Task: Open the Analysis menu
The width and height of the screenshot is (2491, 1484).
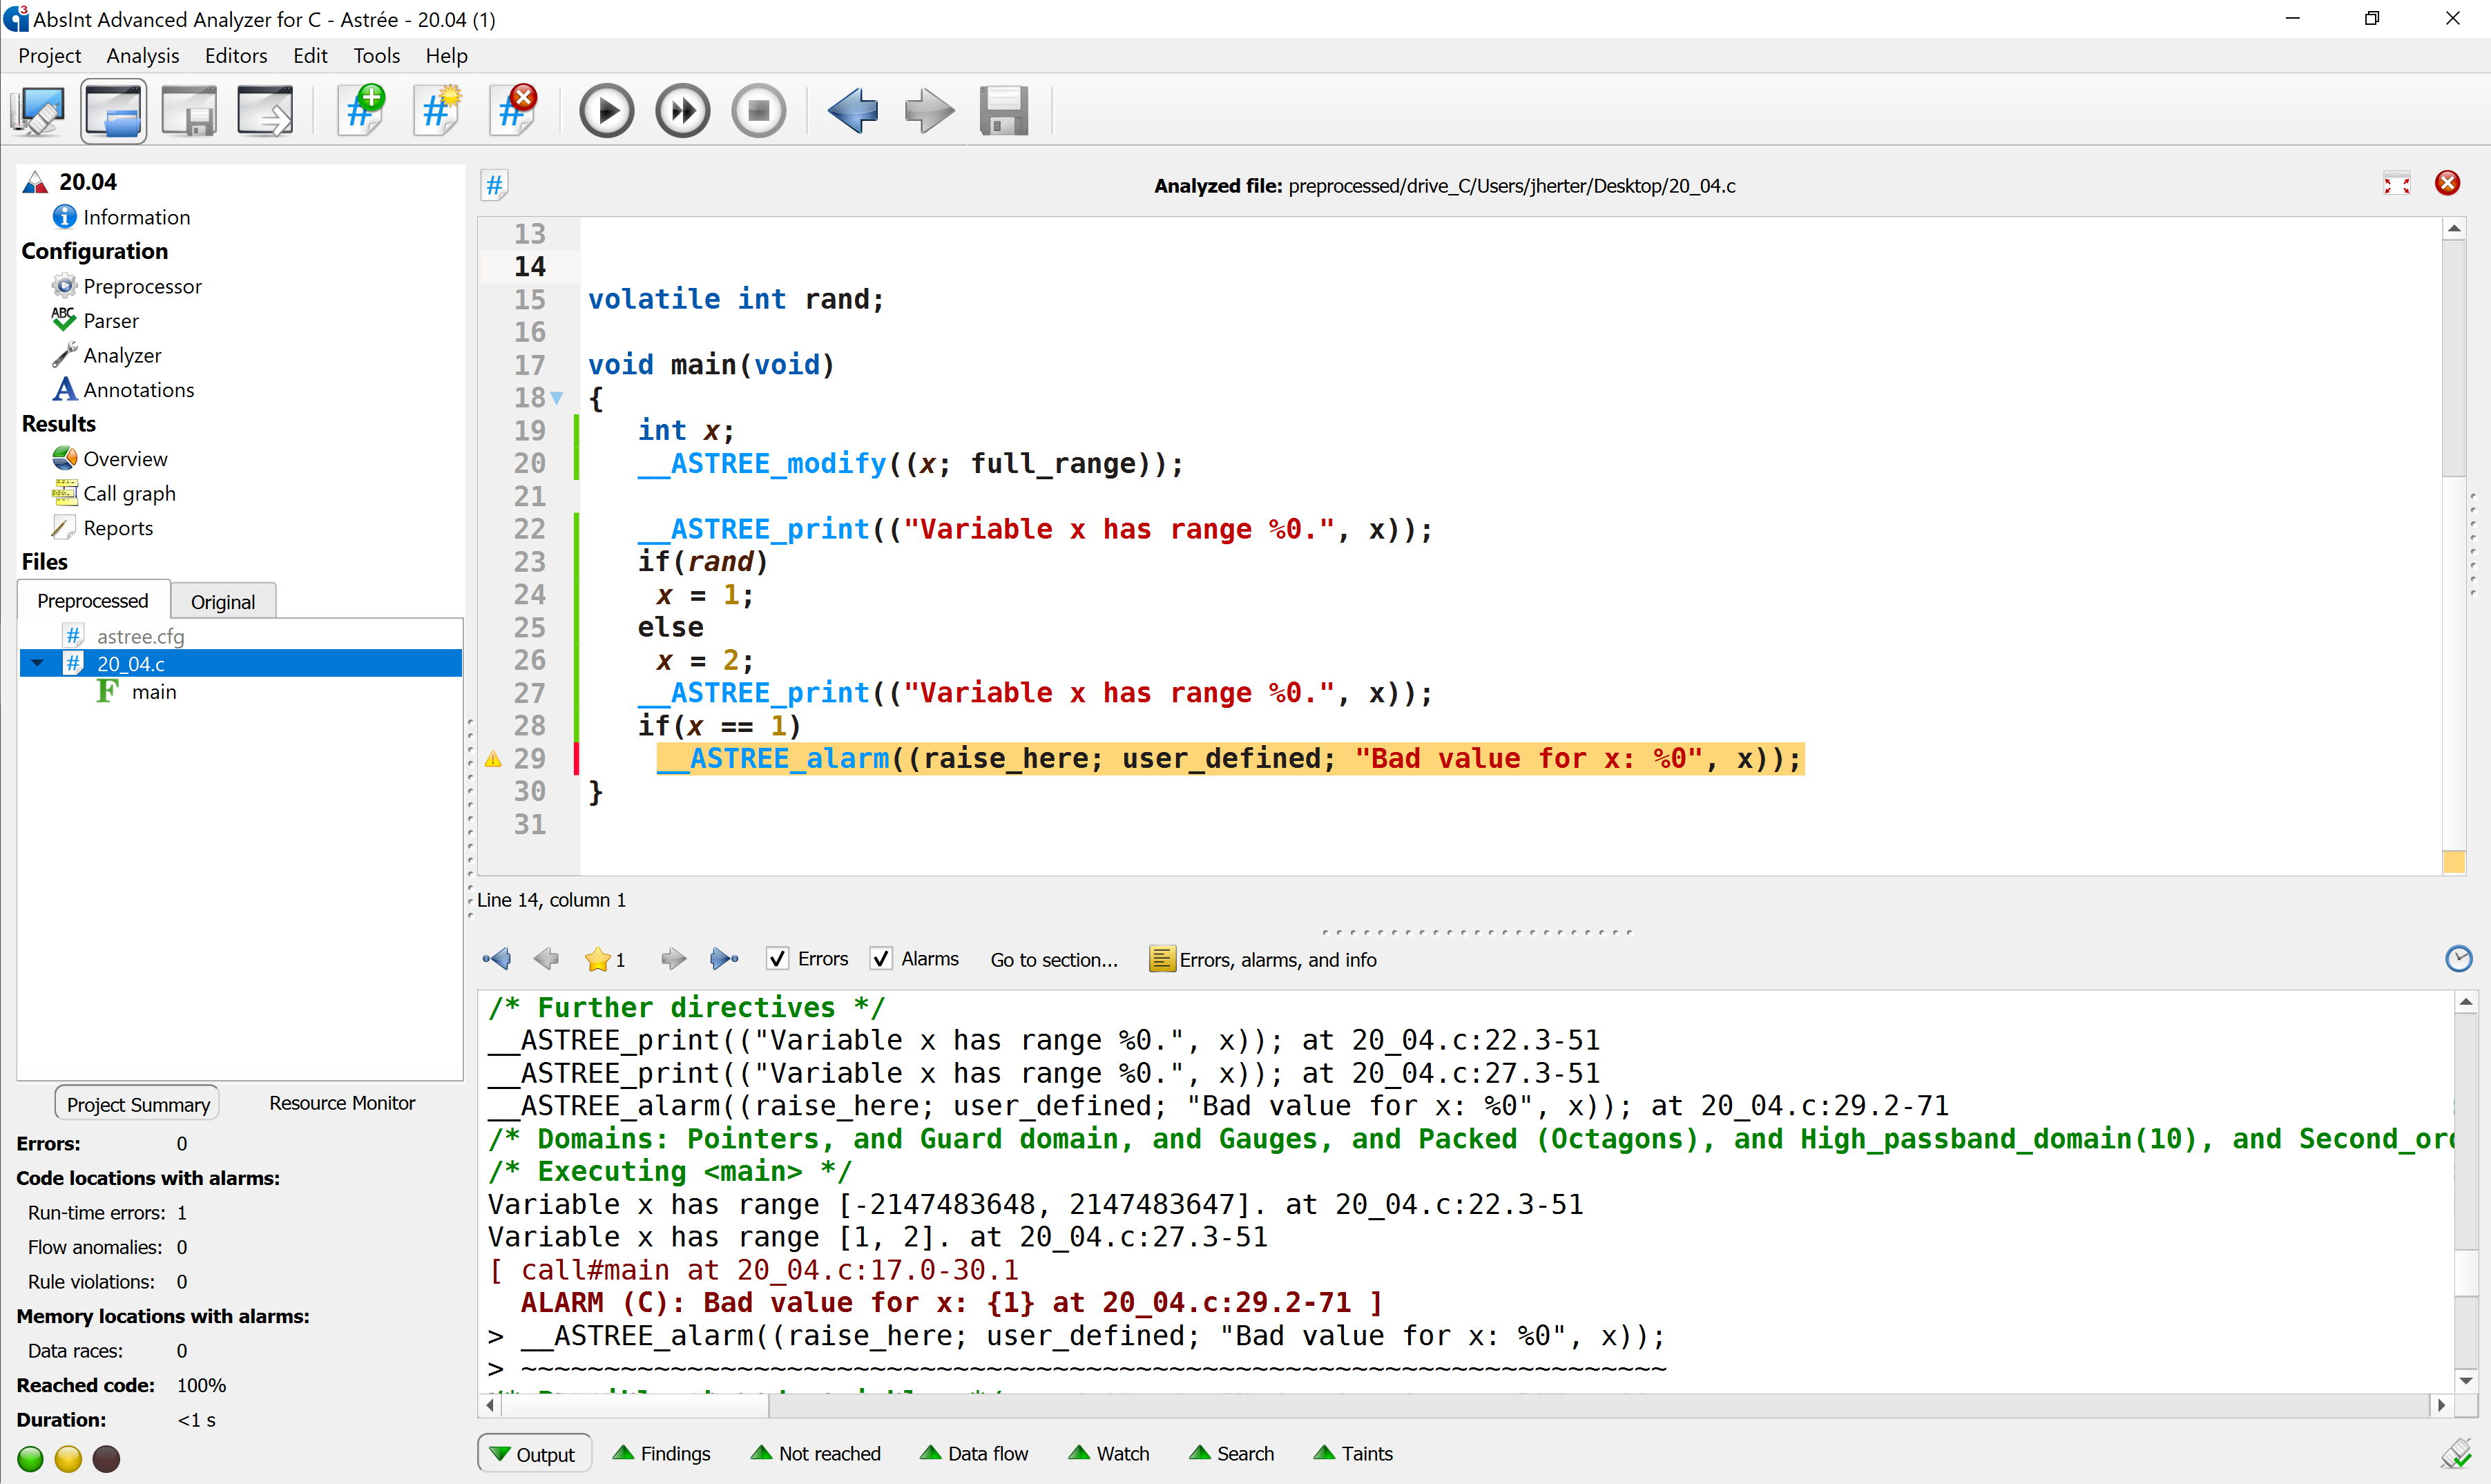Action: click(x=143, y=55)
